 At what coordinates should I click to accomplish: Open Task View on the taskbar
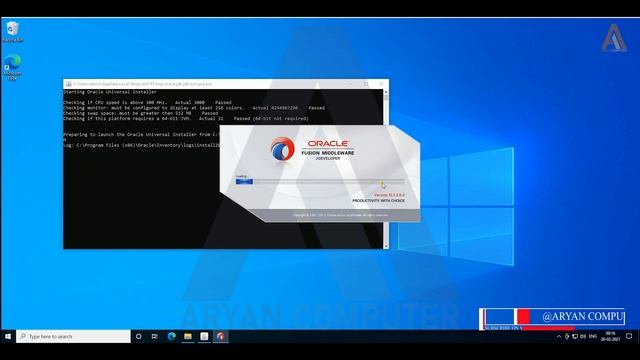click(155, 336)
